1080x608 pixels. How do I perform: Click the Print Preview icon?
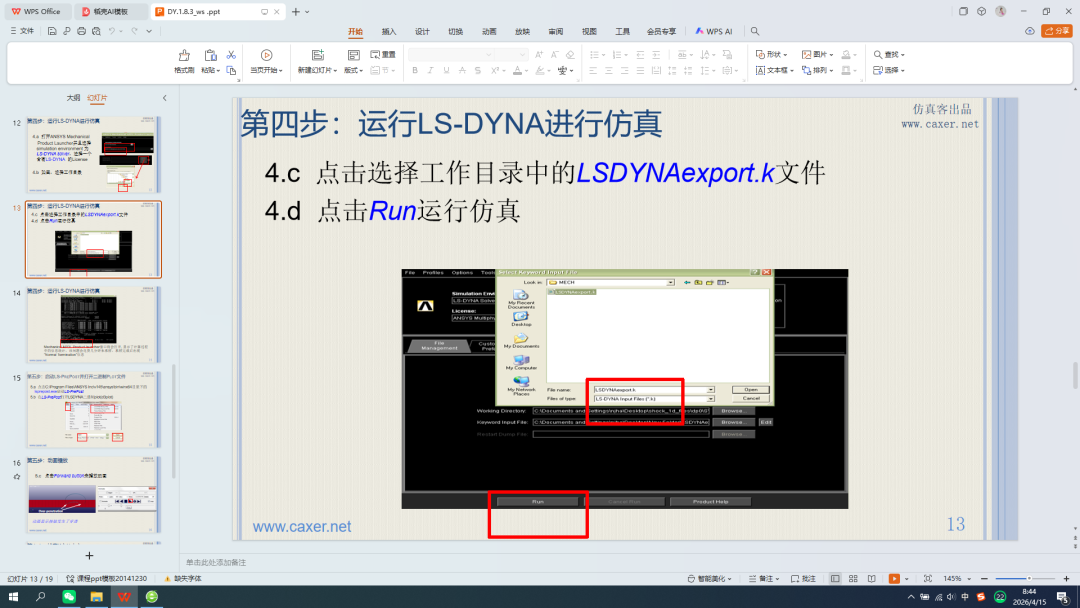pyautogui.click(x=96, y=31)
